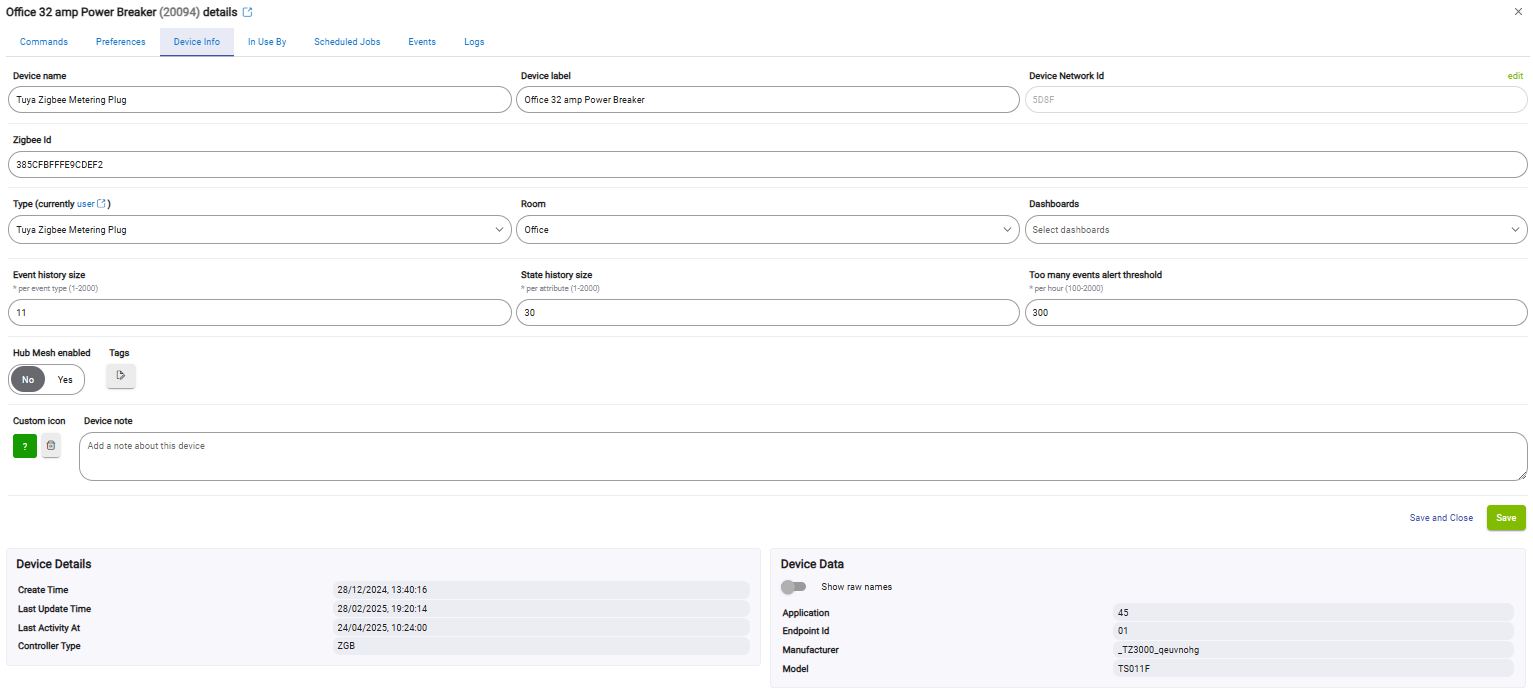
Task: Open the Events tab
Action: [422, 42]
